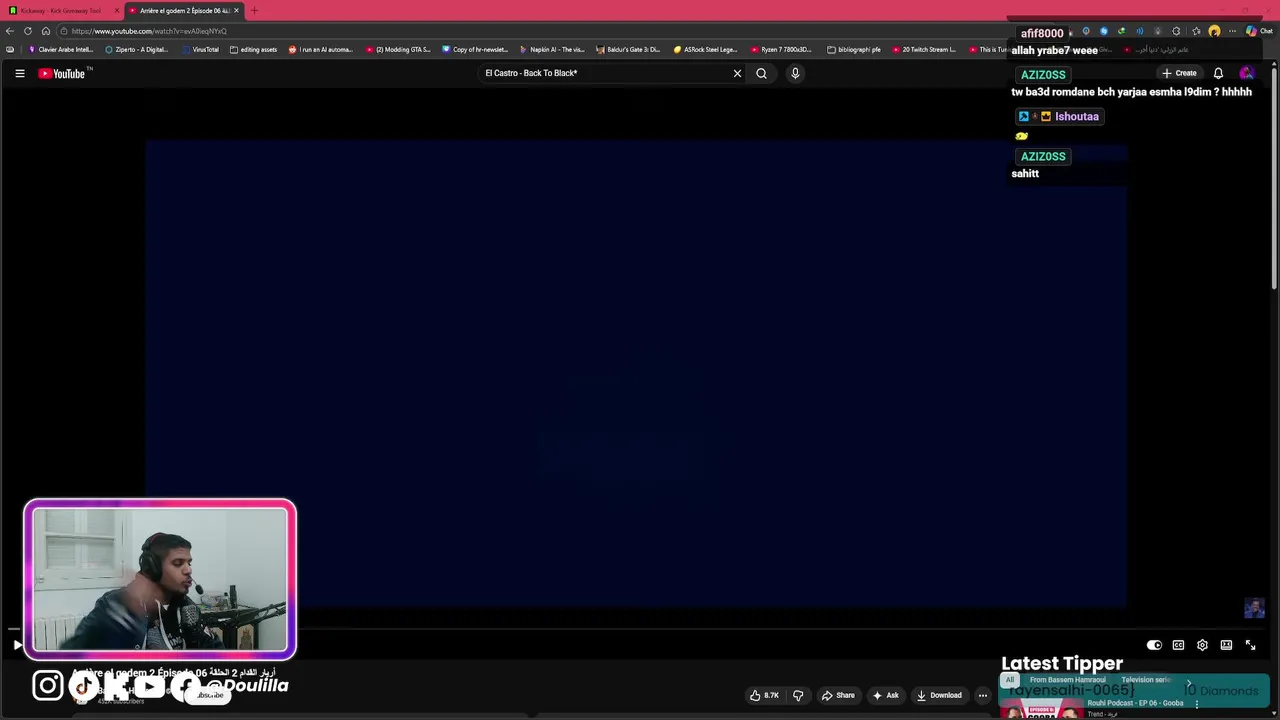1280x720 pixels.
Task: Open the YouTube hamburger guide menu
Action: (19, 73)
